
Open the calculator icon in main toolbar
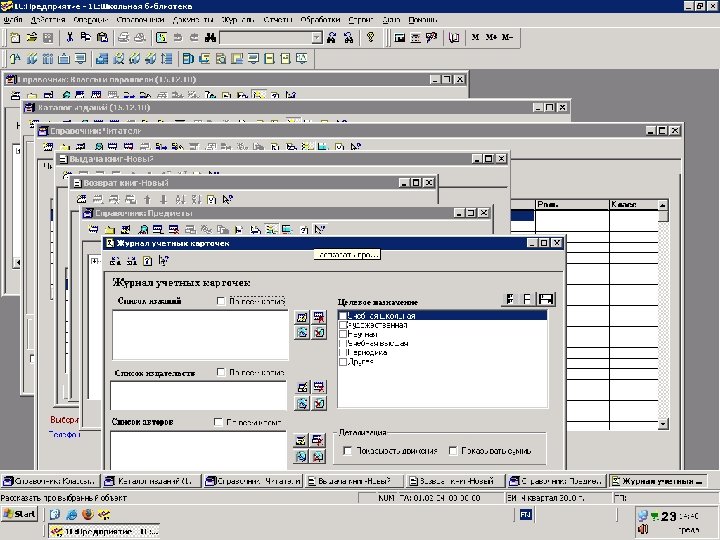(399, 38)
